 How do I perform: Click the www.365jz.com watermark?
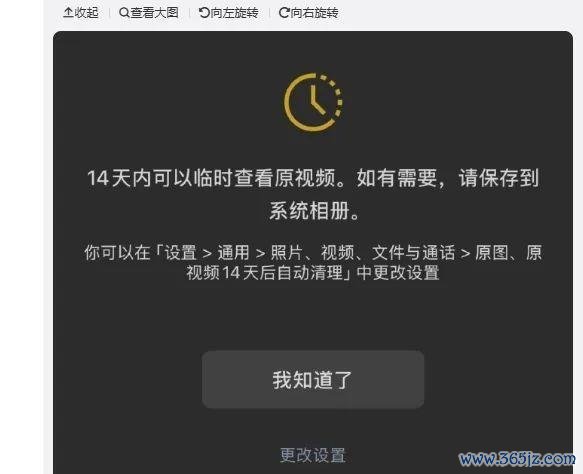point(517,459)
